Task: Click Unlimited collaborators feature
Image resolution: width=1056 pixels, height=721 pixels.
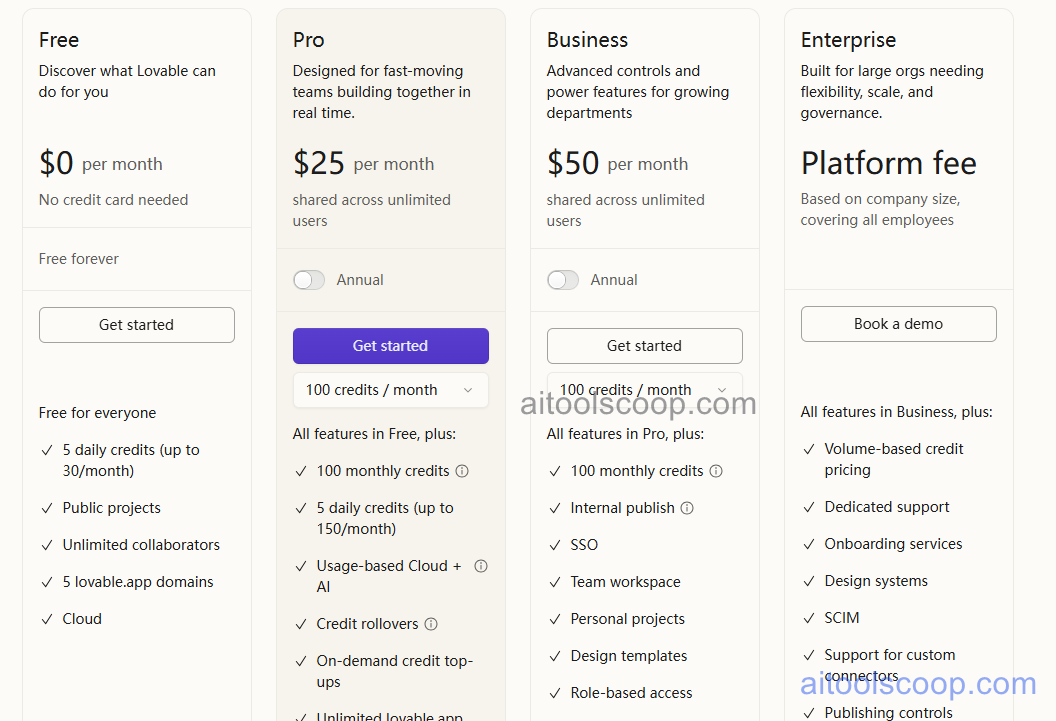Action: [x=141, y=545]
